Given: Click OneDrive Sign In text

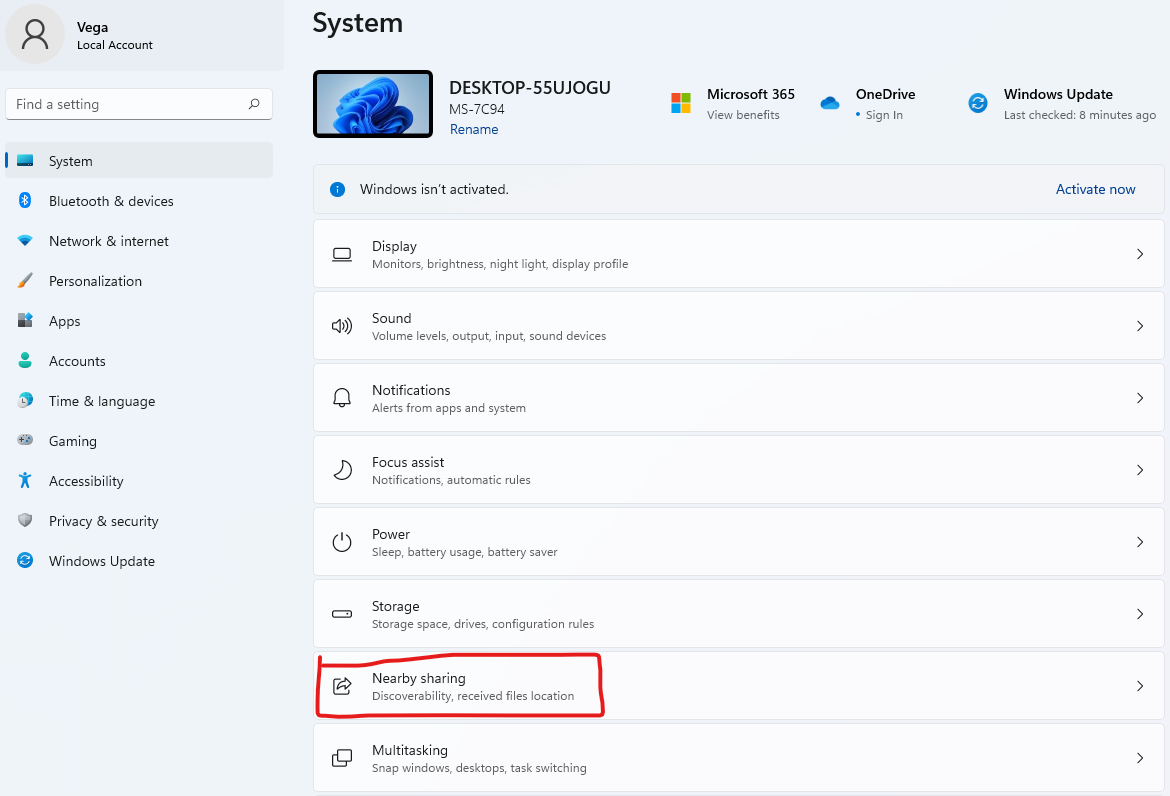Looking at the screenshot, I should [x=883, y=115].
